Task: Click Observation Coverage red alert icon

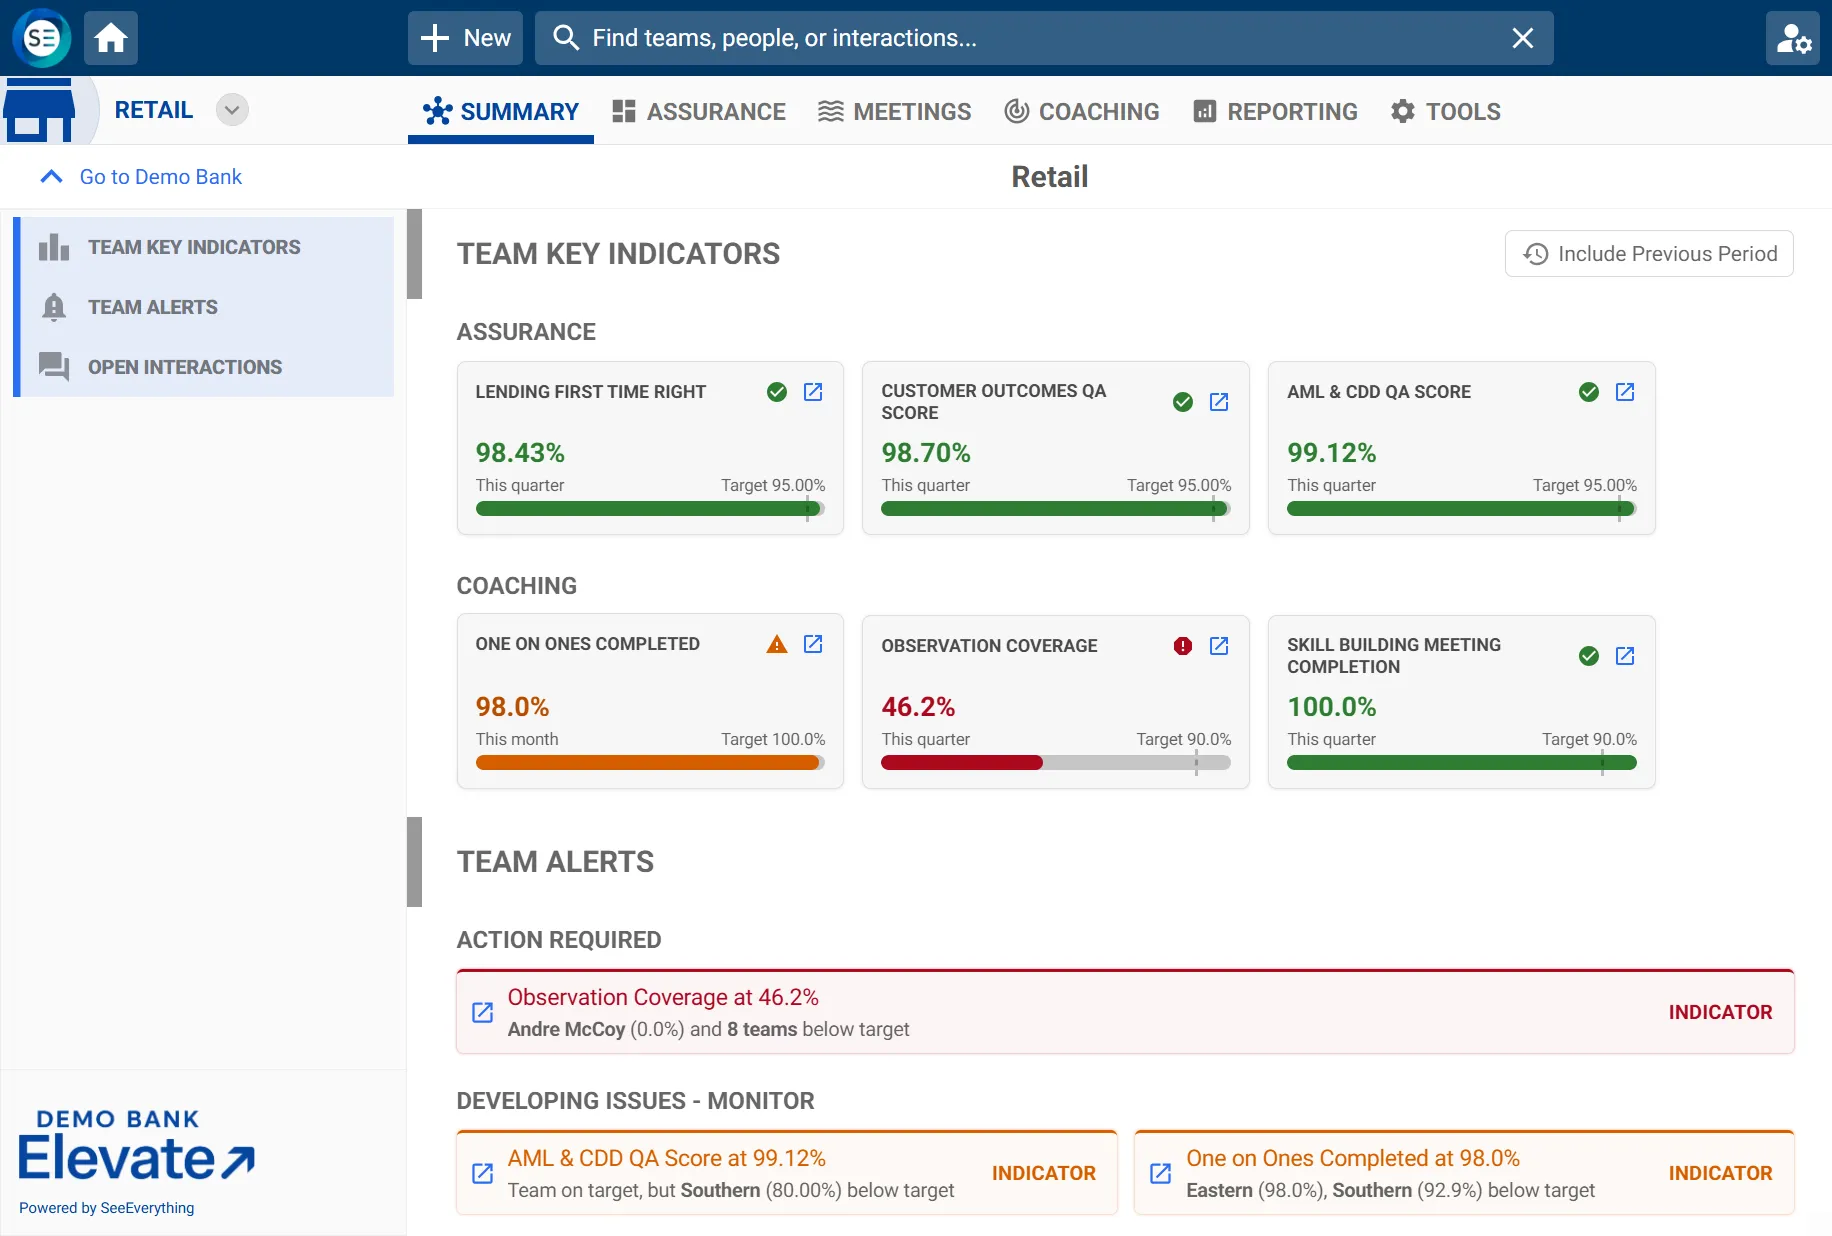Action: coord(1183,646)
